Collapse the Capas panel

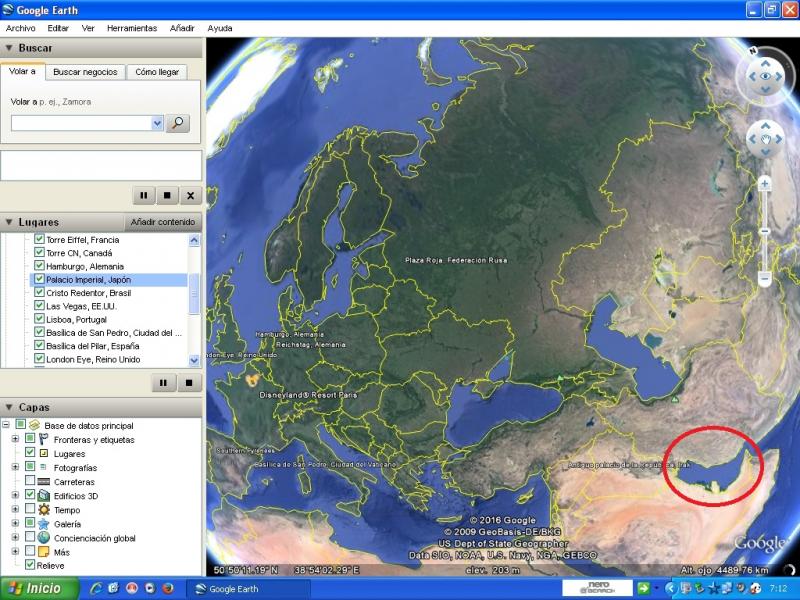(9, 407)
